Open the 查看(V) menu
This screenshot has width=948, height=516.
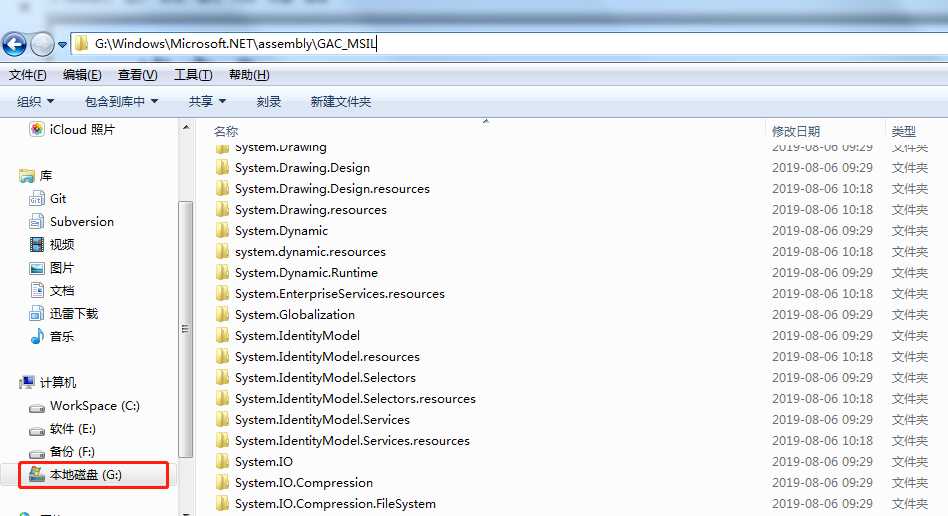tap(137, 75)
